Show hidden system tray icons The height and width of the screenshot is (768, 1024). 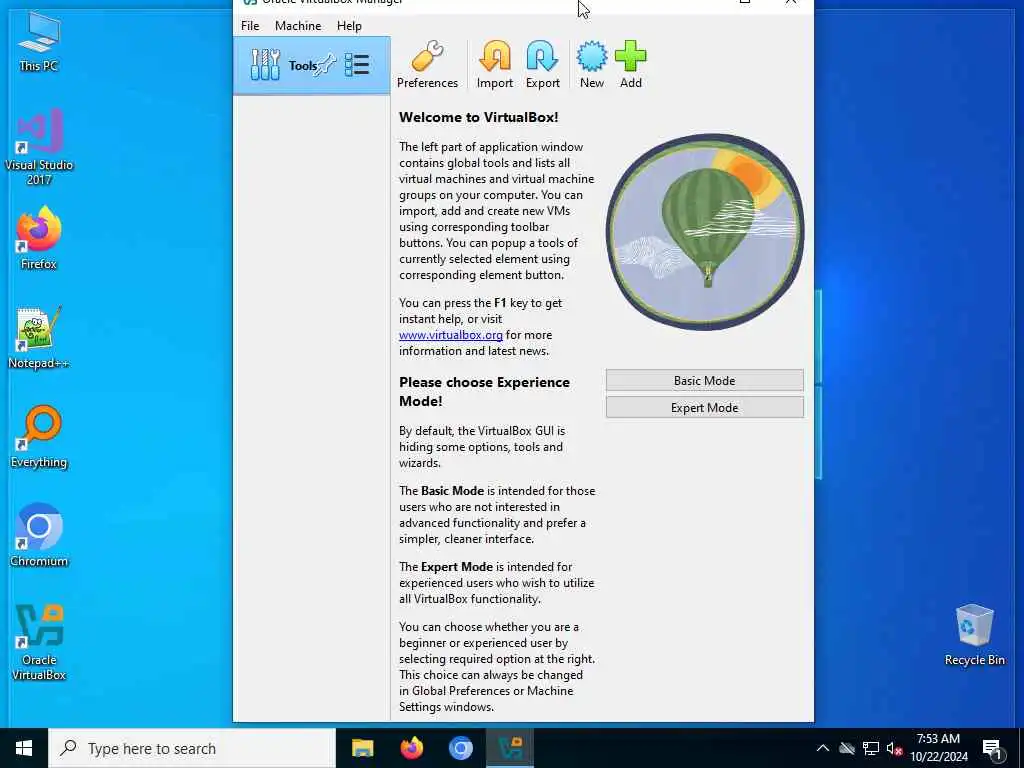coord(822,748)
